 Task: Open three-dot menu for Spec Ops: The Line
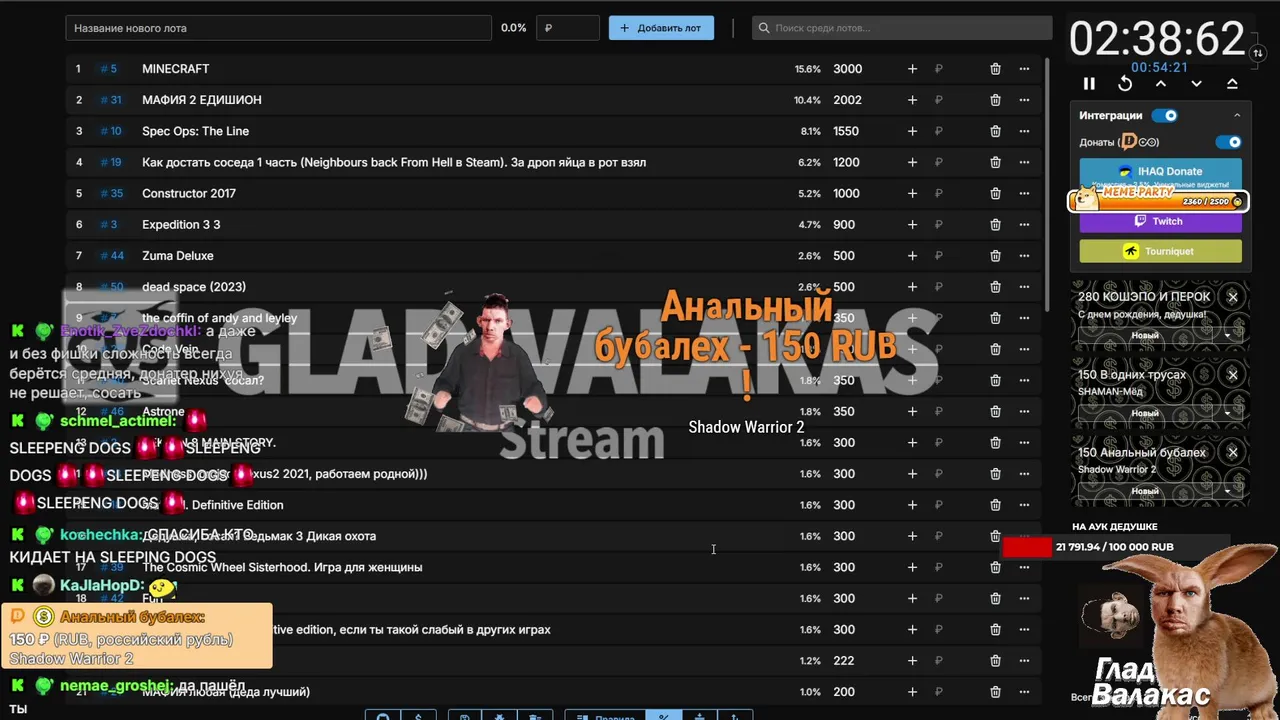(x=1024, y=131)
